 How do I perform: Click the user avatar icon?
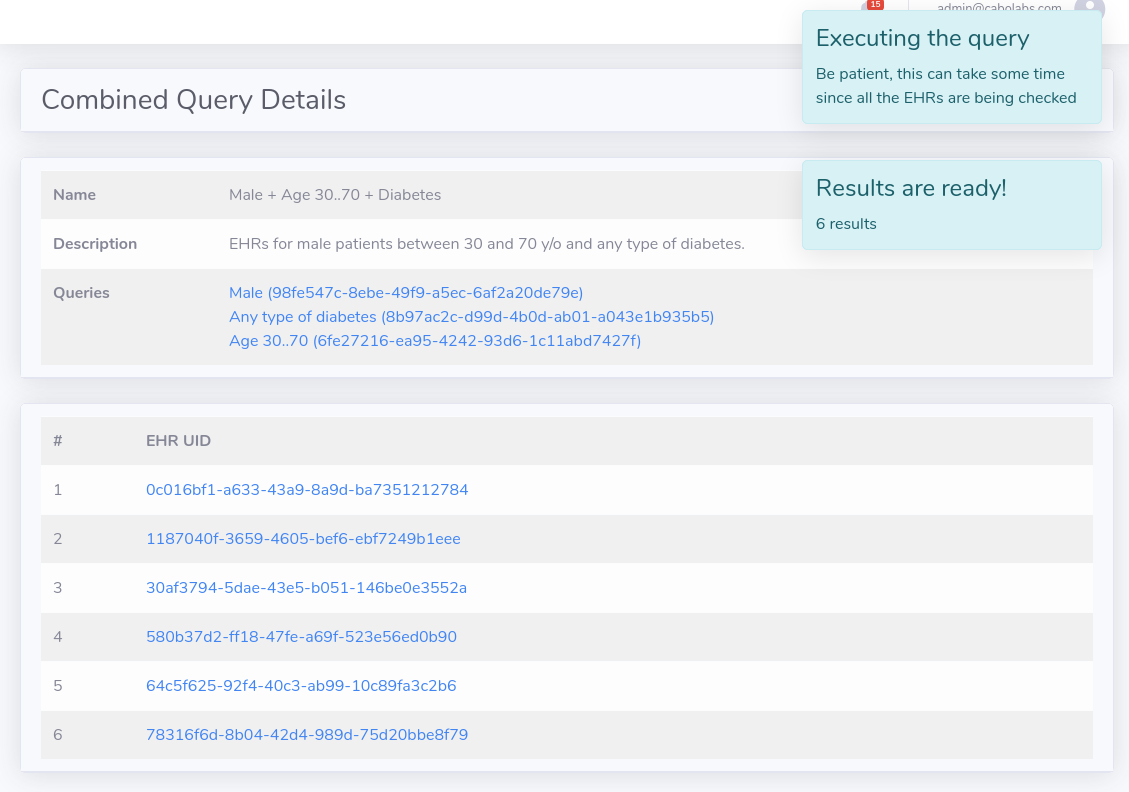[1089, 6]
